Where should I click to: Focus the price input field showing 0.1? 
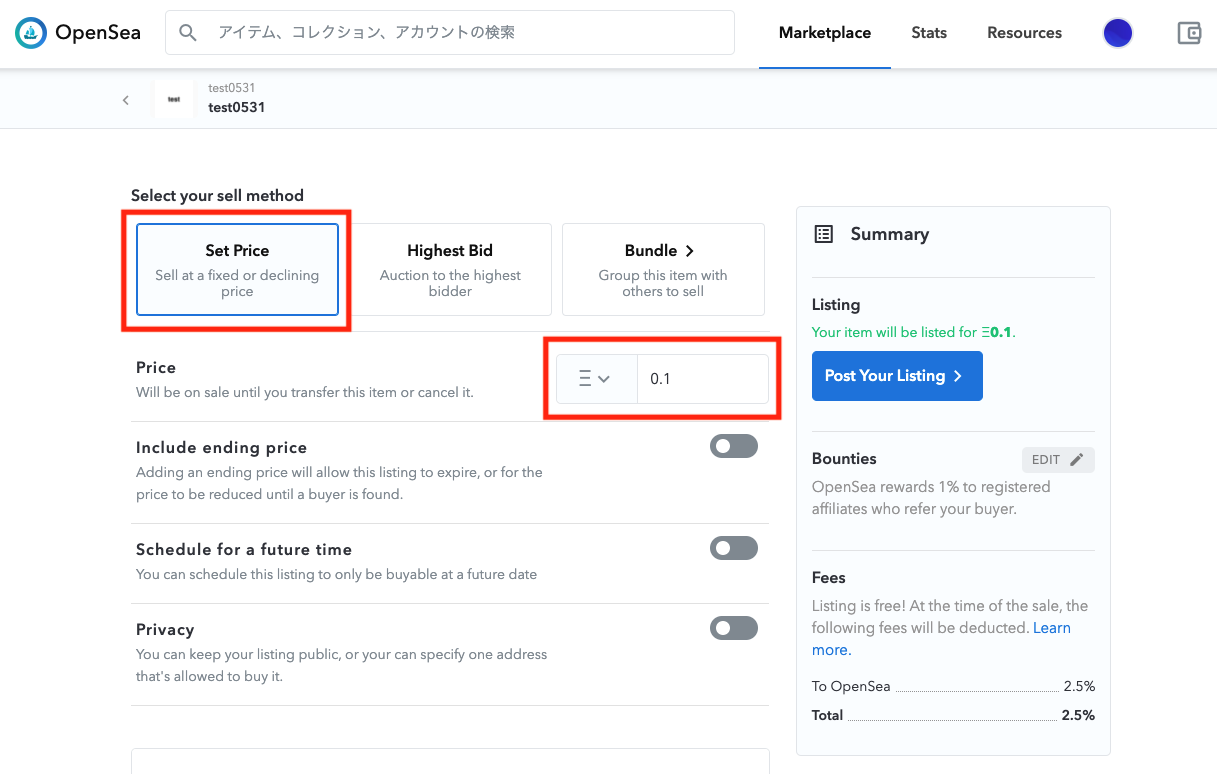[703, 379]
